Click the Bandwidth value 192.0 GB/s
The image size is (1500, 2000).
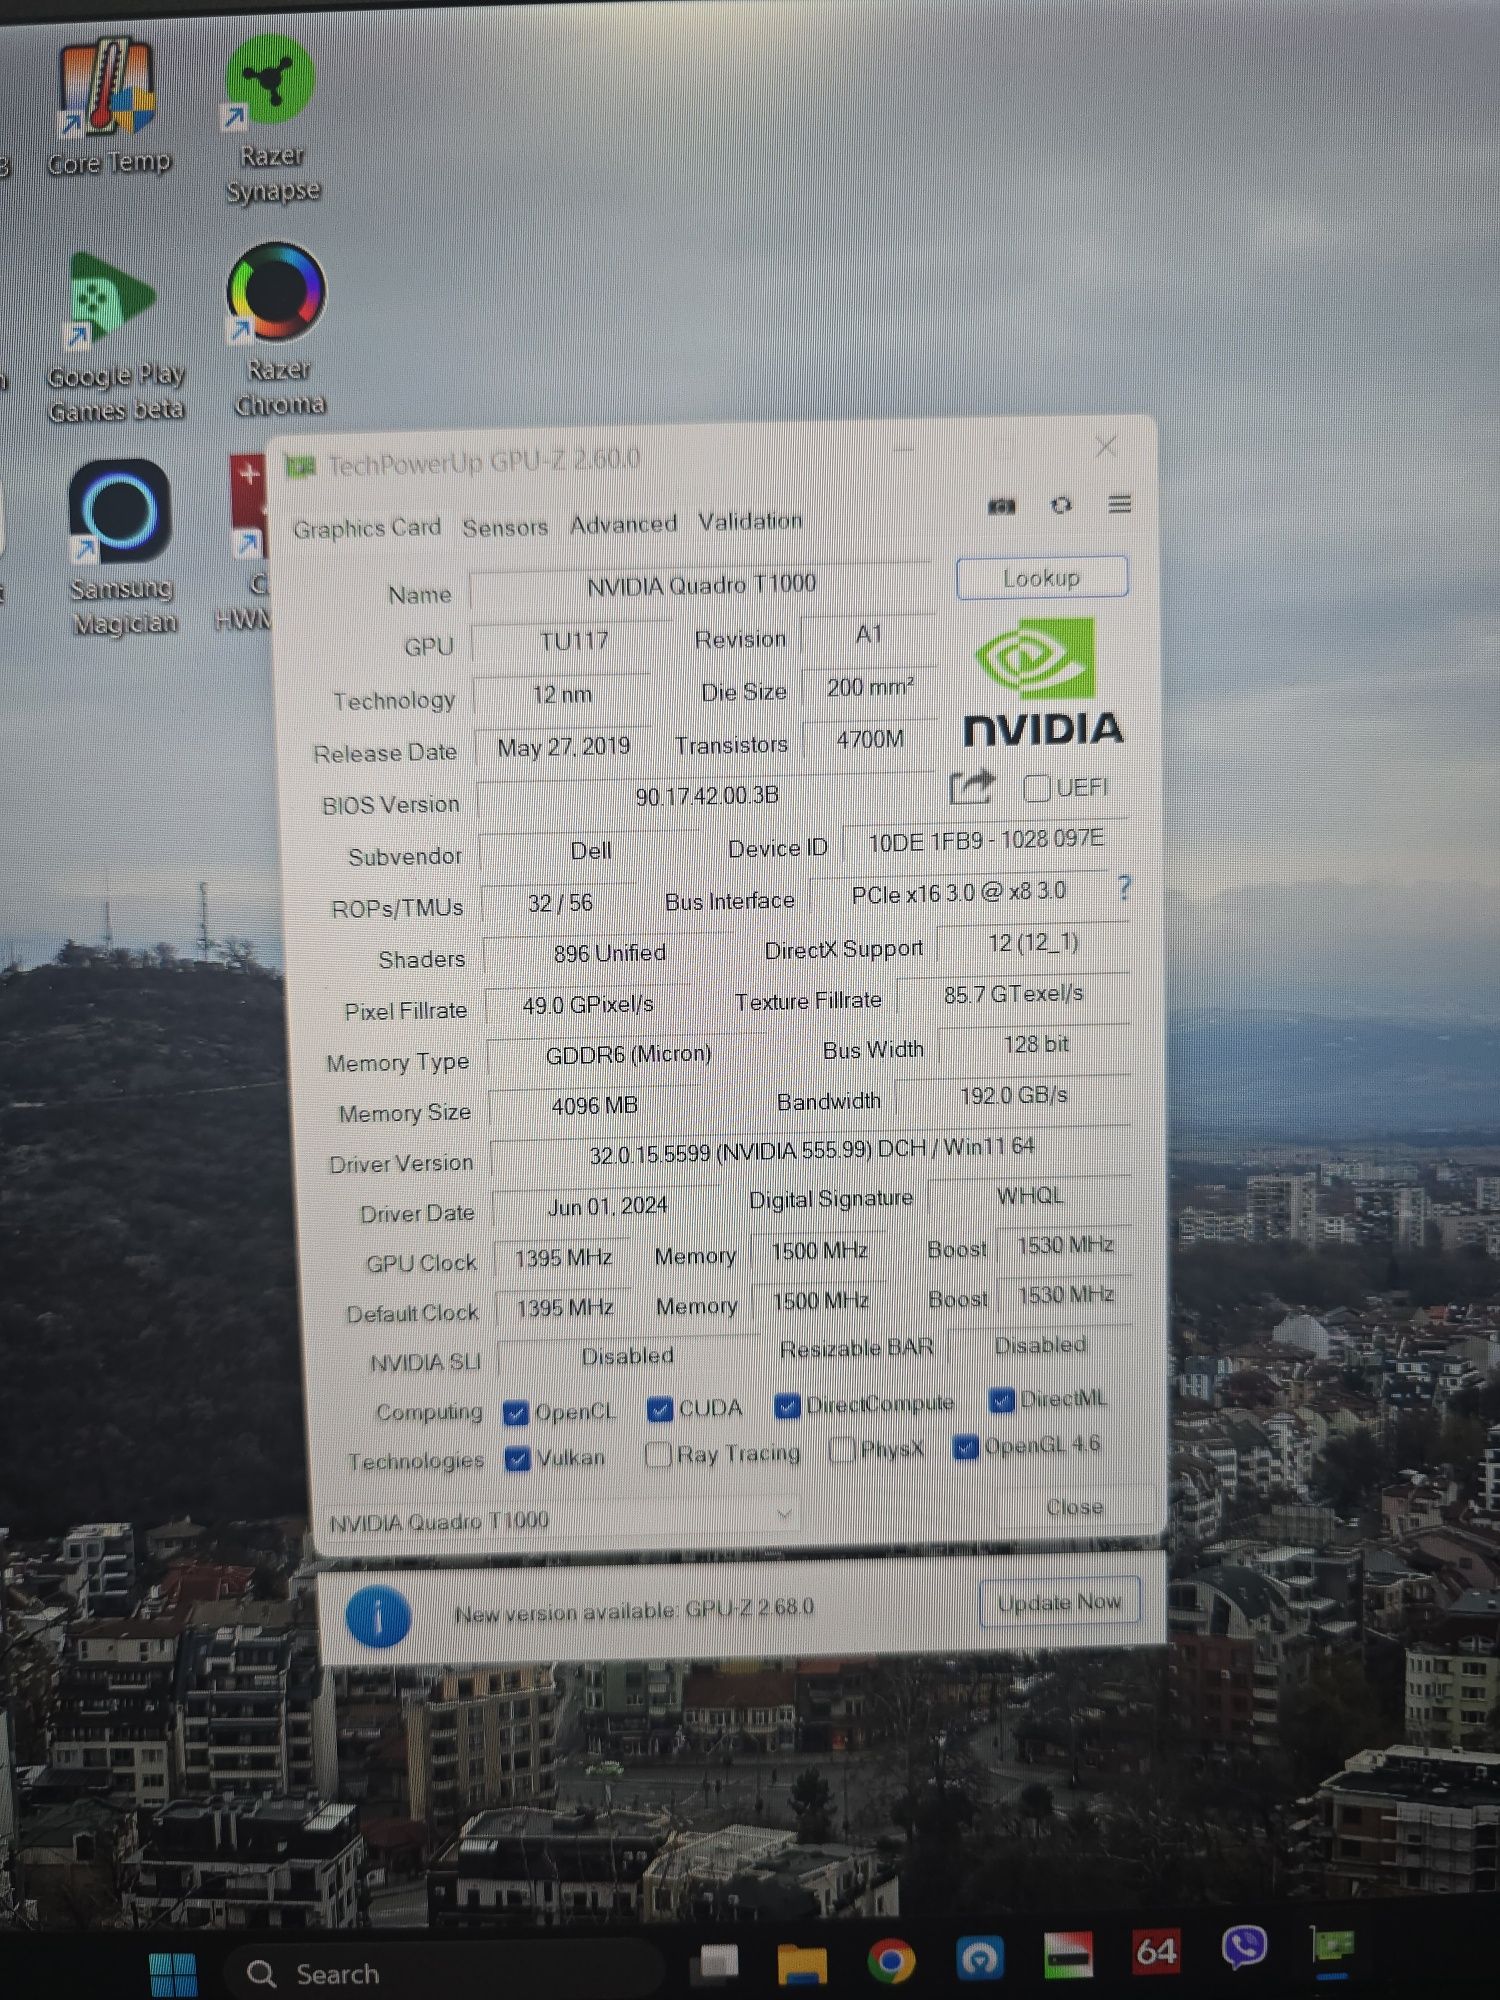point(1013,1096)
